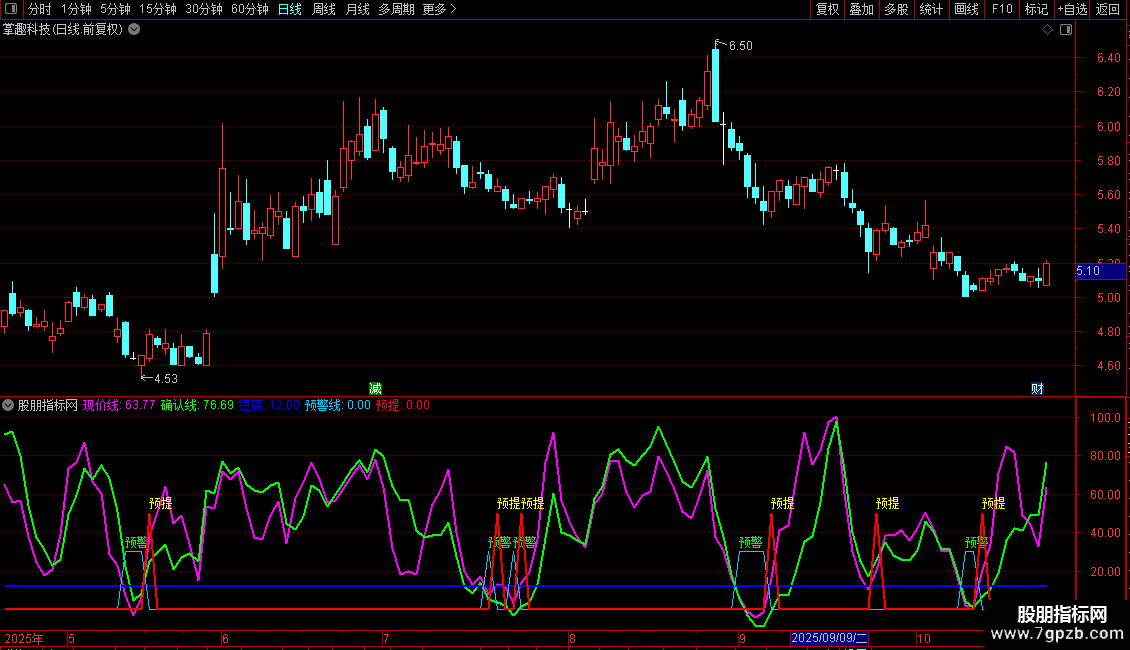Click the 6.50 high price label
Viewport: 1130px width, 650px height.
coord(741,45)
